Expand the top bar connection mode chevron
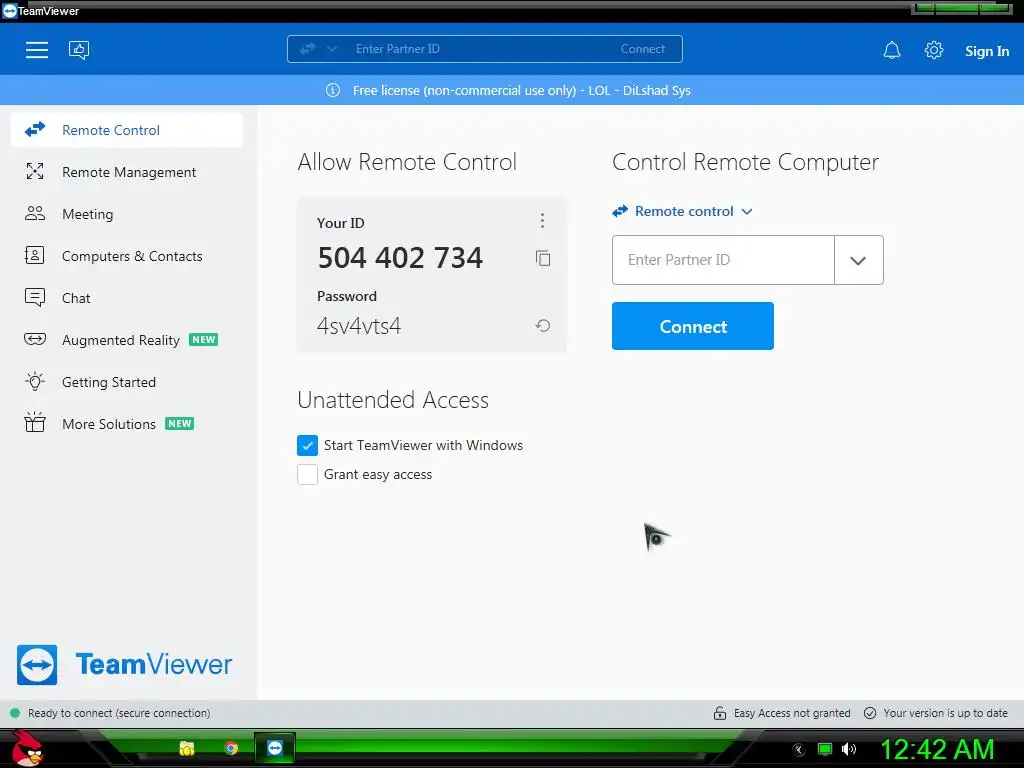The image size is (1024, 768). pos(332,49)
